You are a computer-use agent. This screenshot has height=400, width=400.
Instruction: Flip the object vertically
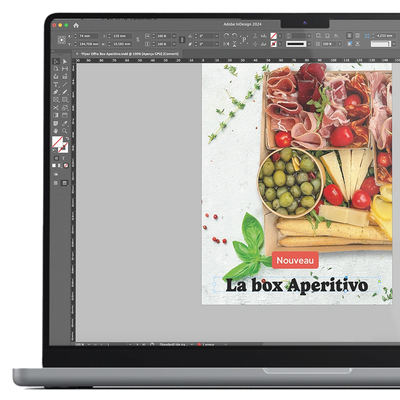tap(235, 44)
